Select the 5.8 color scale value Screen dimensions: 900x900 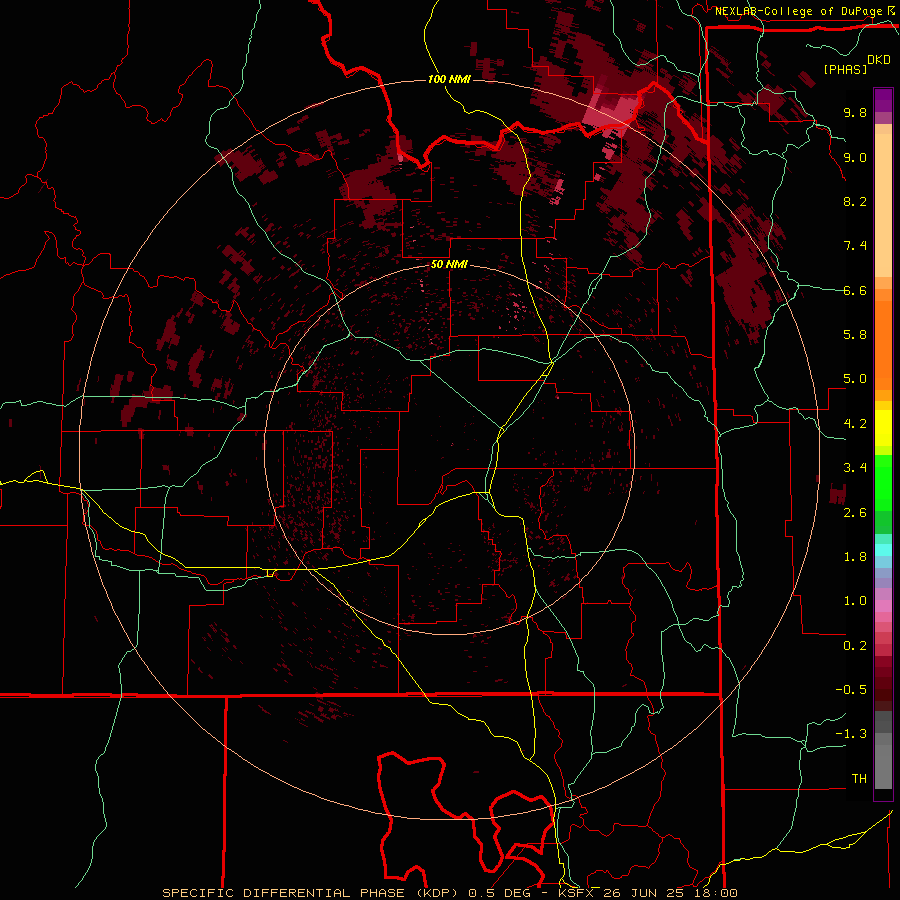click(x=855, y=335)
